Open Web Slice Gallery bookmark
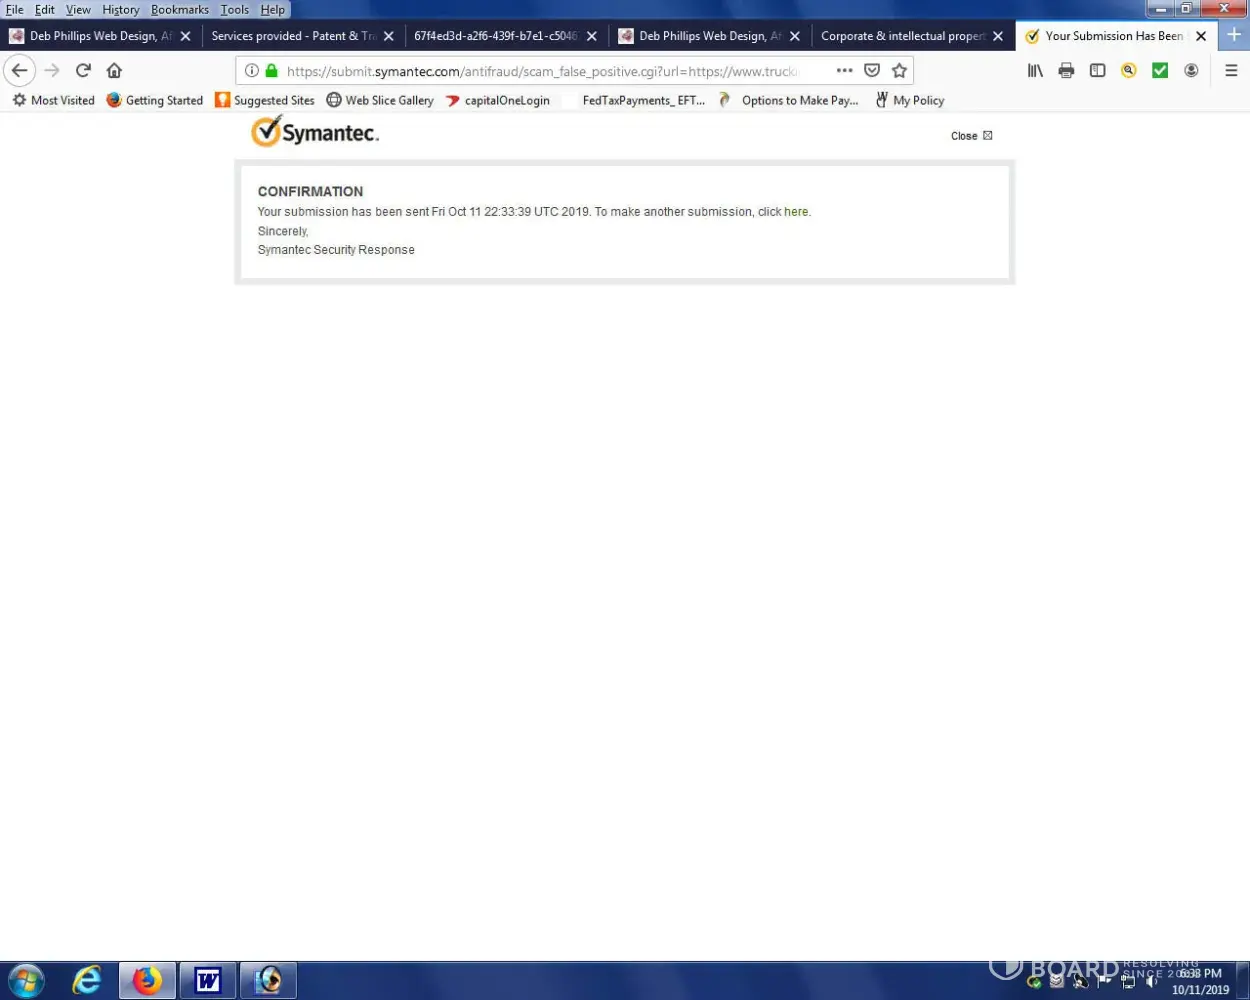 click(380, 100)
